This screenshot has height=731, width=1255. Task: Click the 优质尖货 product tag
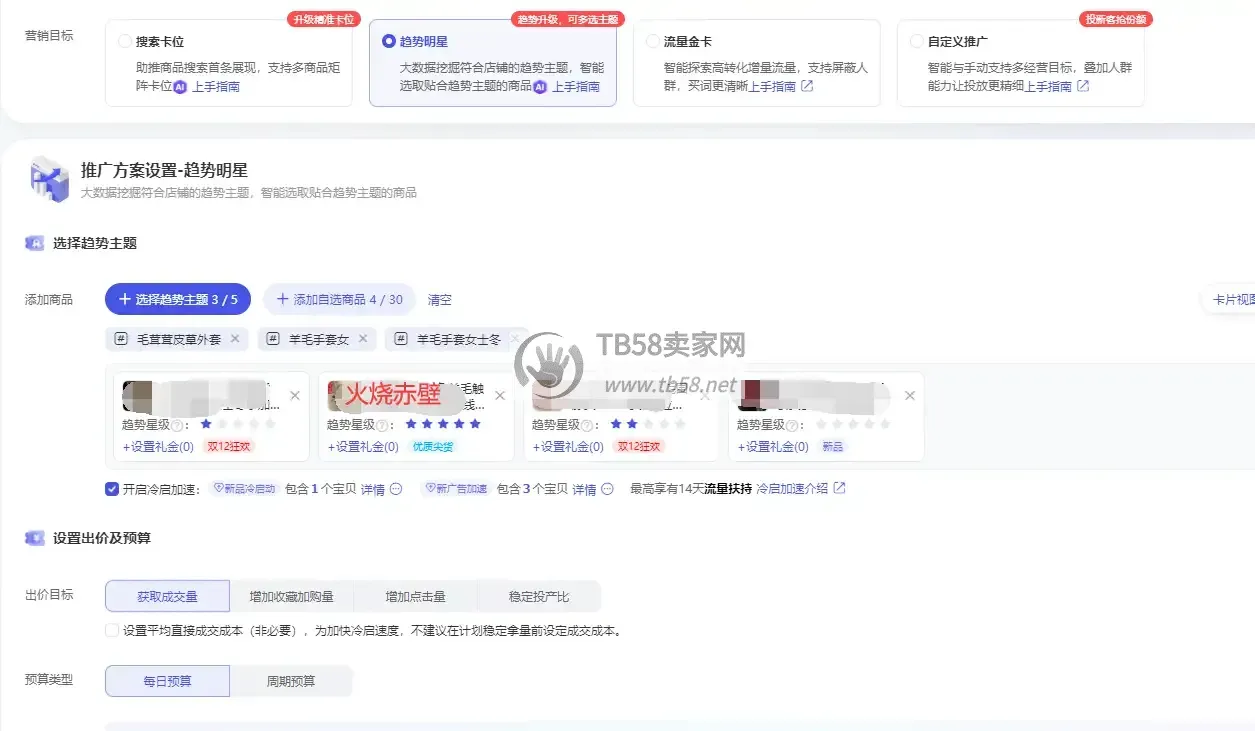(x=433, y=447)
